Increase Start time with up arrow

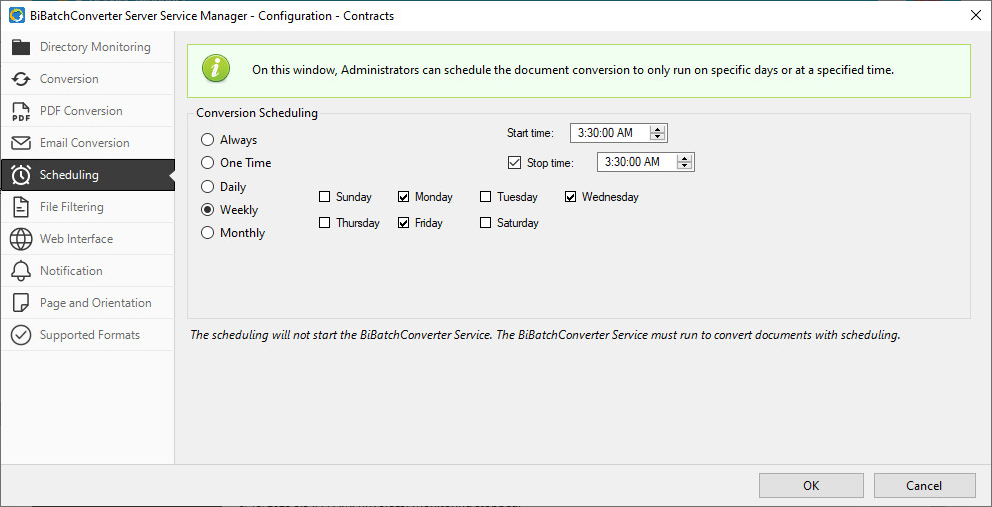point(657,129)
